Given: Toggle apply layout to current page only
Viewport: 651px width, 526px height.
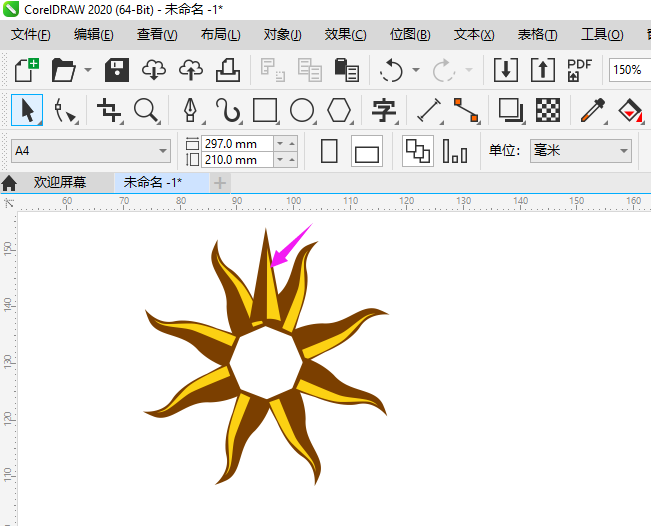Looking at the screenshot, I should tap(455, 151).
